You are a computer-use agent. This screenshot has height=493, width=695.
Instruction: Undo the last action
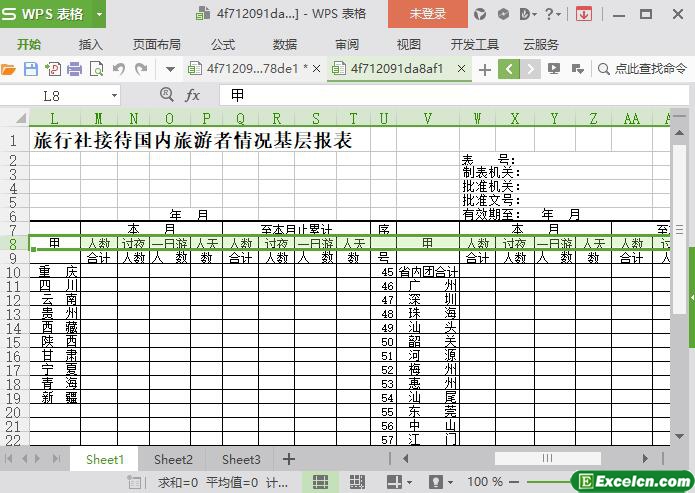[x=118, y=69]
